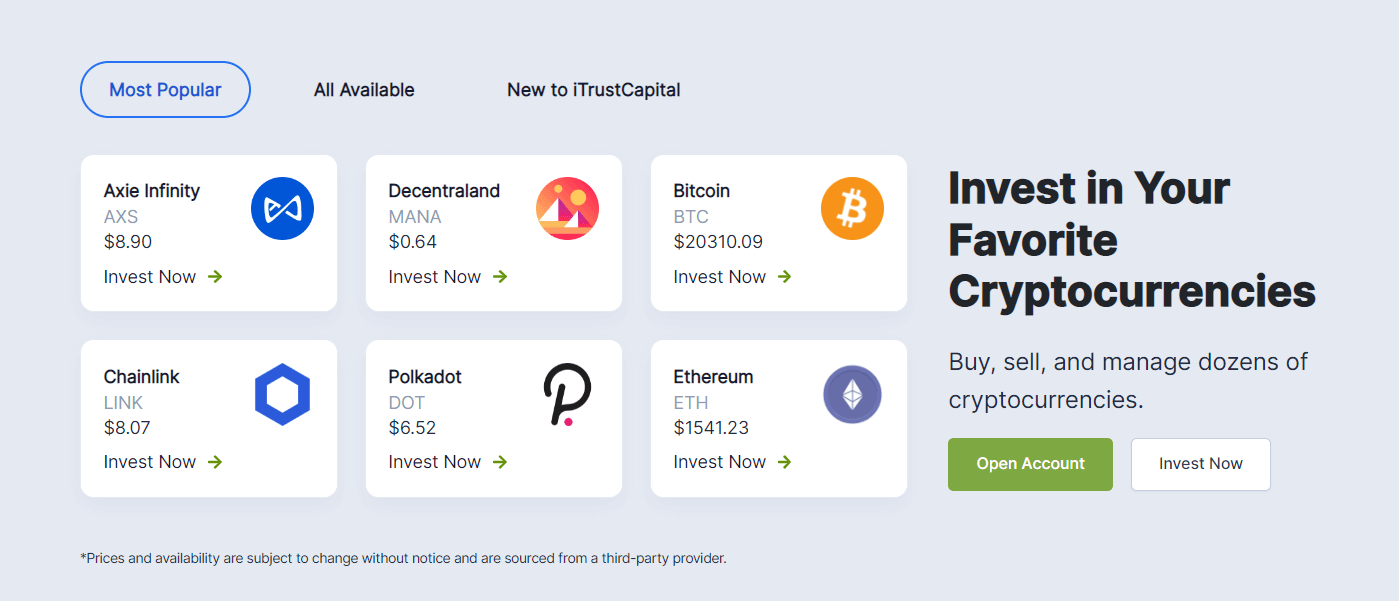Click the prices disclaimer text at the bottom

coord(403,558)
